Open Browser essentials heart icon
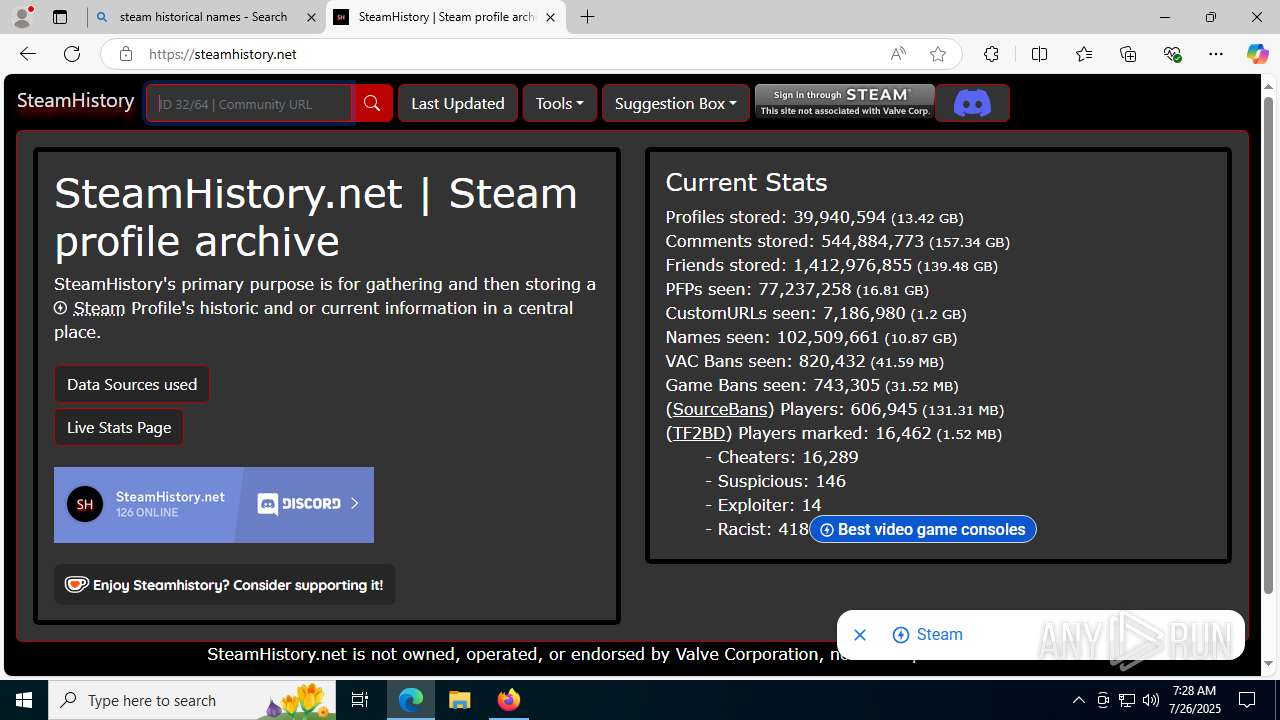The height and width of the screenshot is (720, 1280). click(x=1172, y=54)
